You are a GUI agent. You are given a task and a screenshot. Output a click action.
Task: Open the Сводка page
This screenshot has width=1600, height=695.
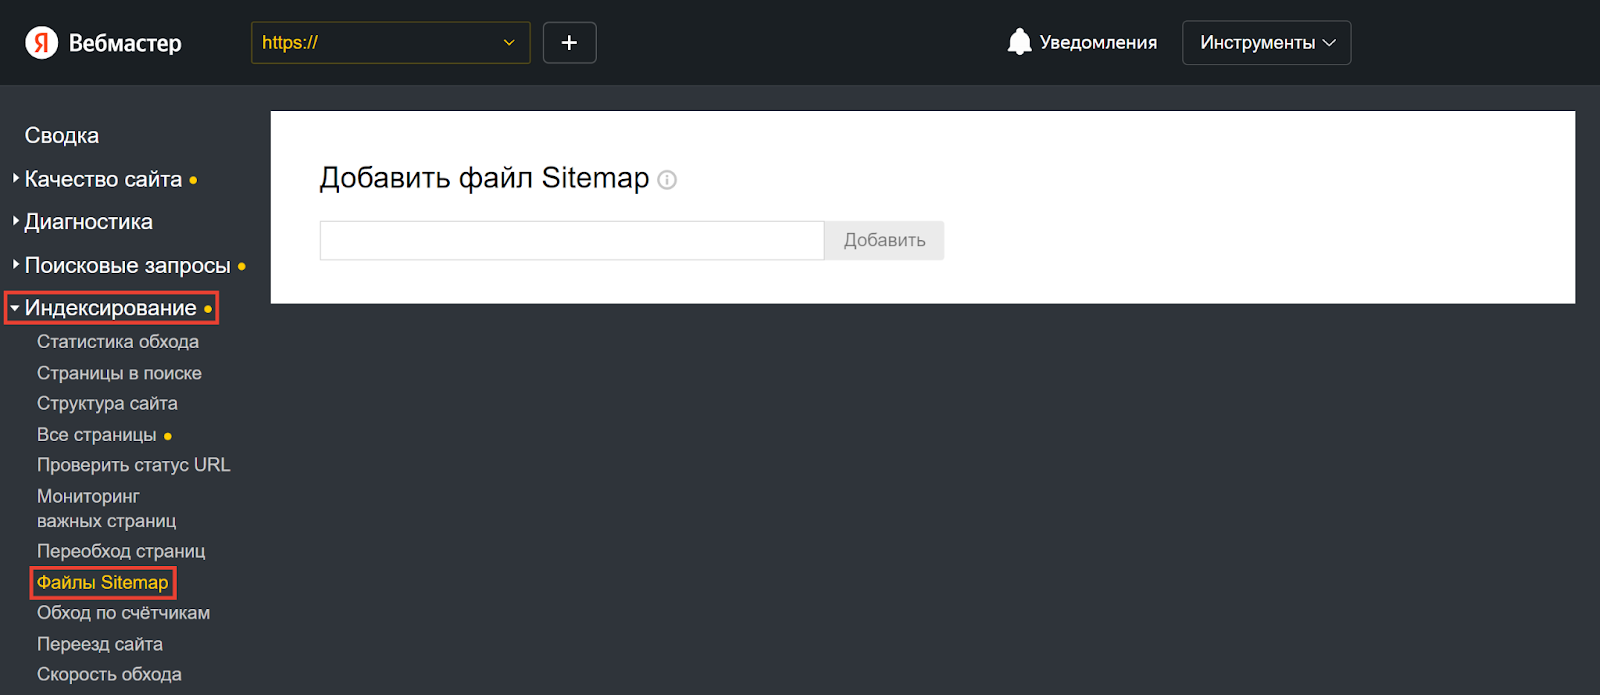click(62, 136)
